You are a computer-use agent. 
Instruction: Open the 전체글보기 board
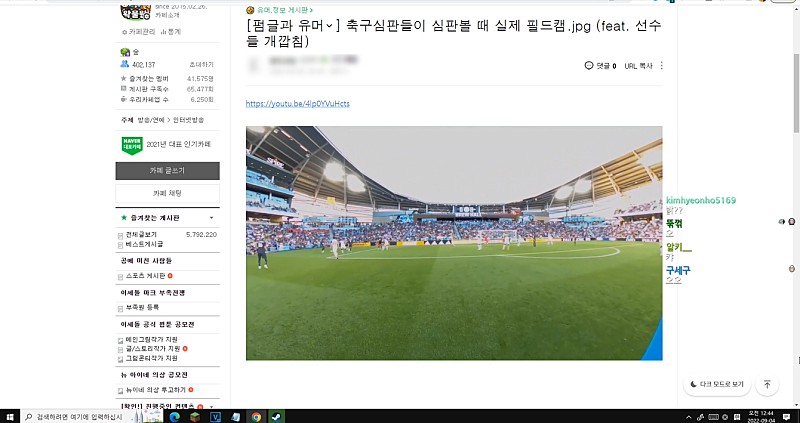[x=141, y=235]
